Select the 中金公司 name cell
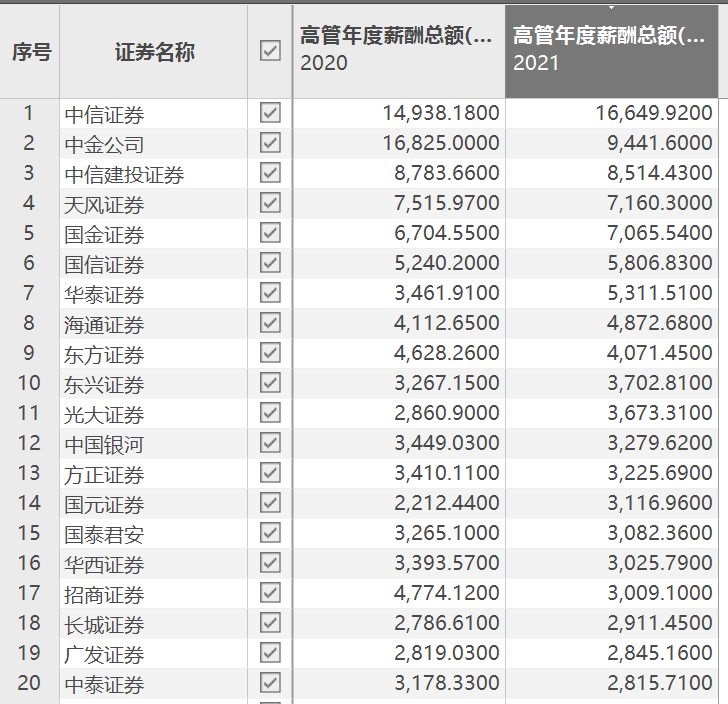The height and width of the screenshot is (704, 728). tap(153, 143)
